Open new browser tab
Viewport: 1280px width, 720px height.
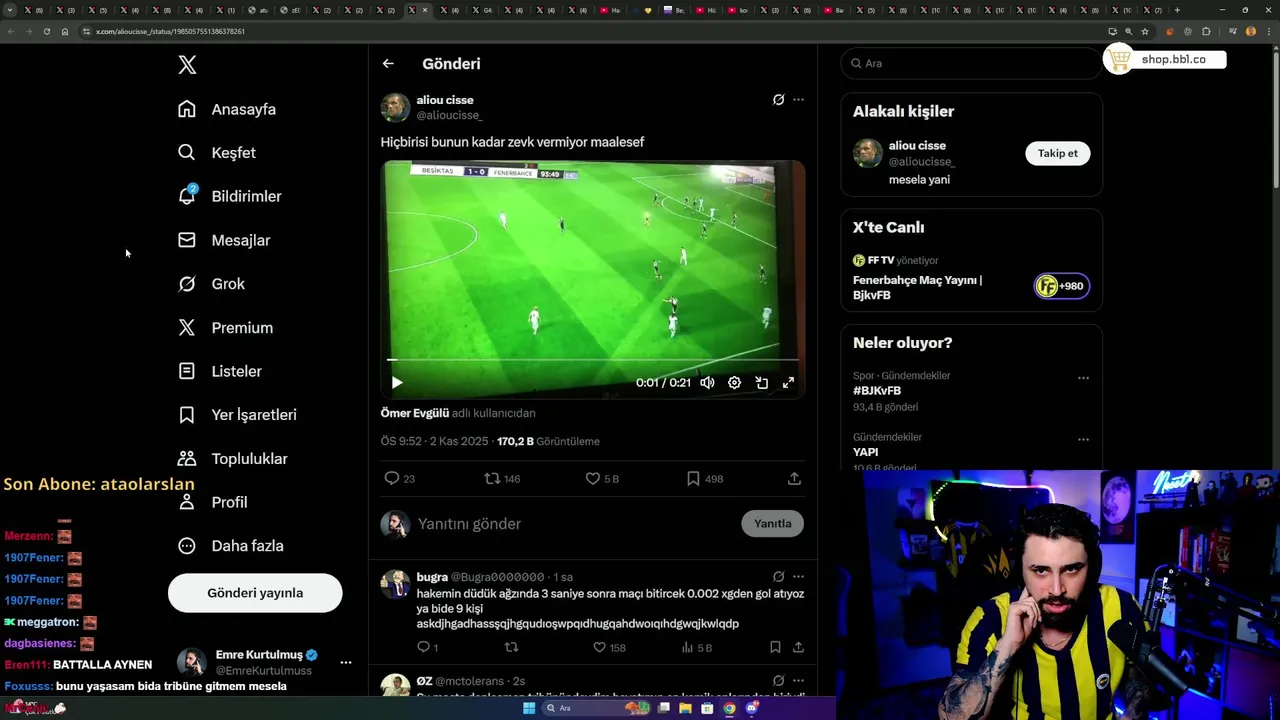pos(1177,10)
